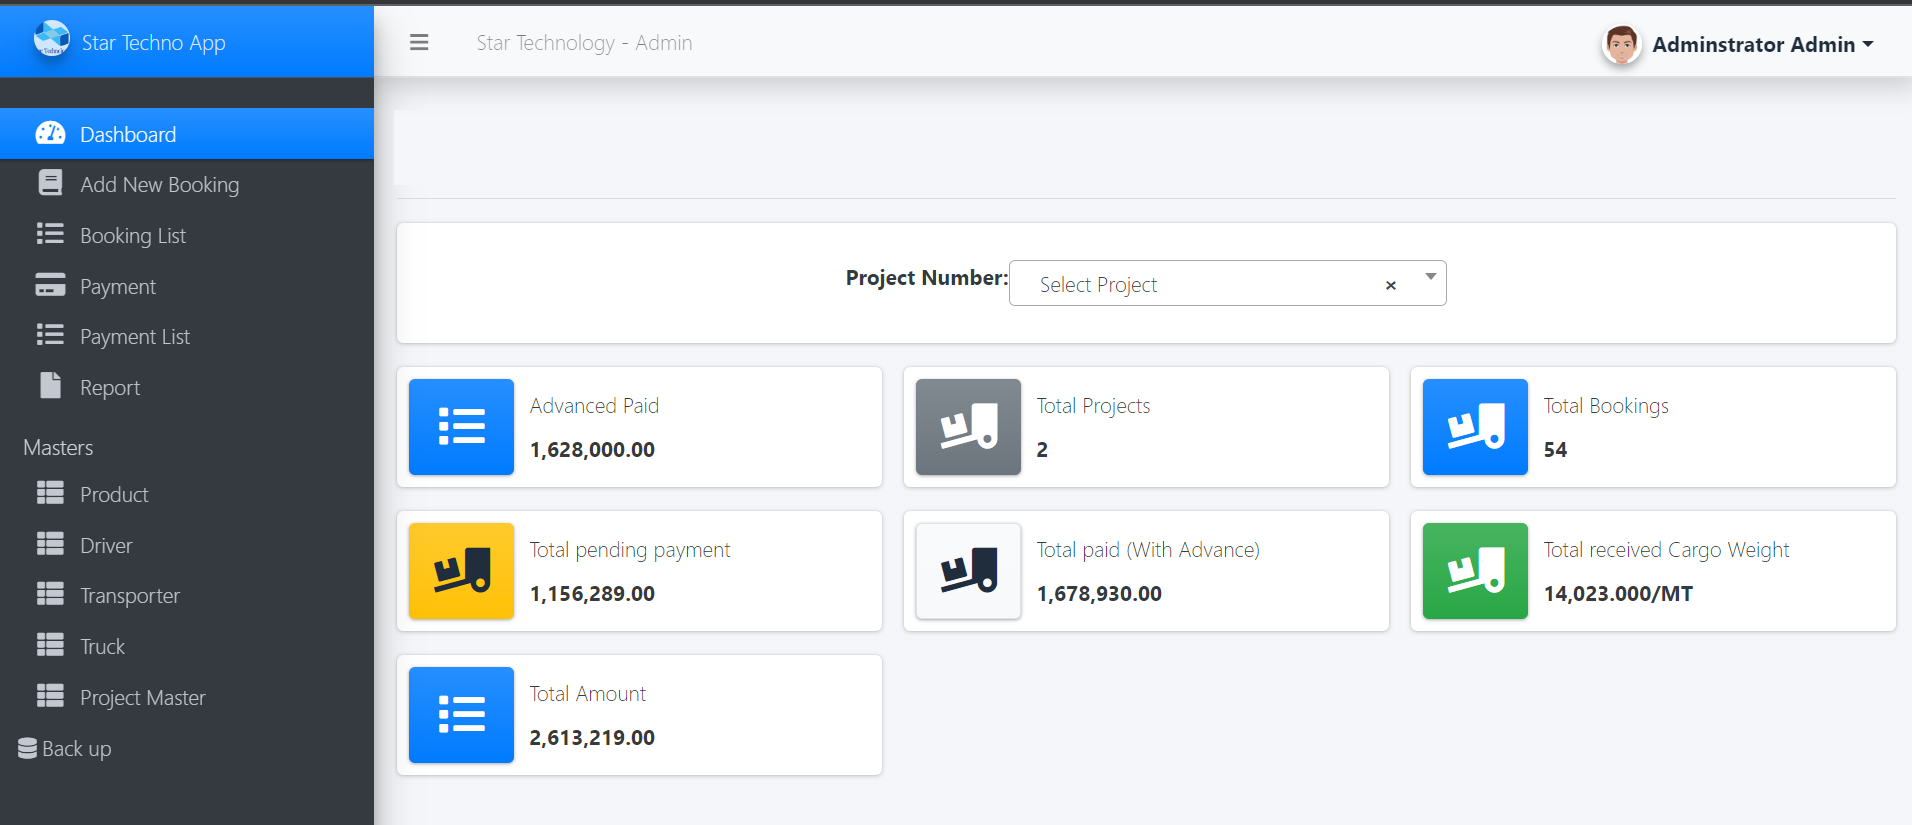Click the Advanced Paid label
This screenshot has height=825, width=1912.
tap(594, 405)
